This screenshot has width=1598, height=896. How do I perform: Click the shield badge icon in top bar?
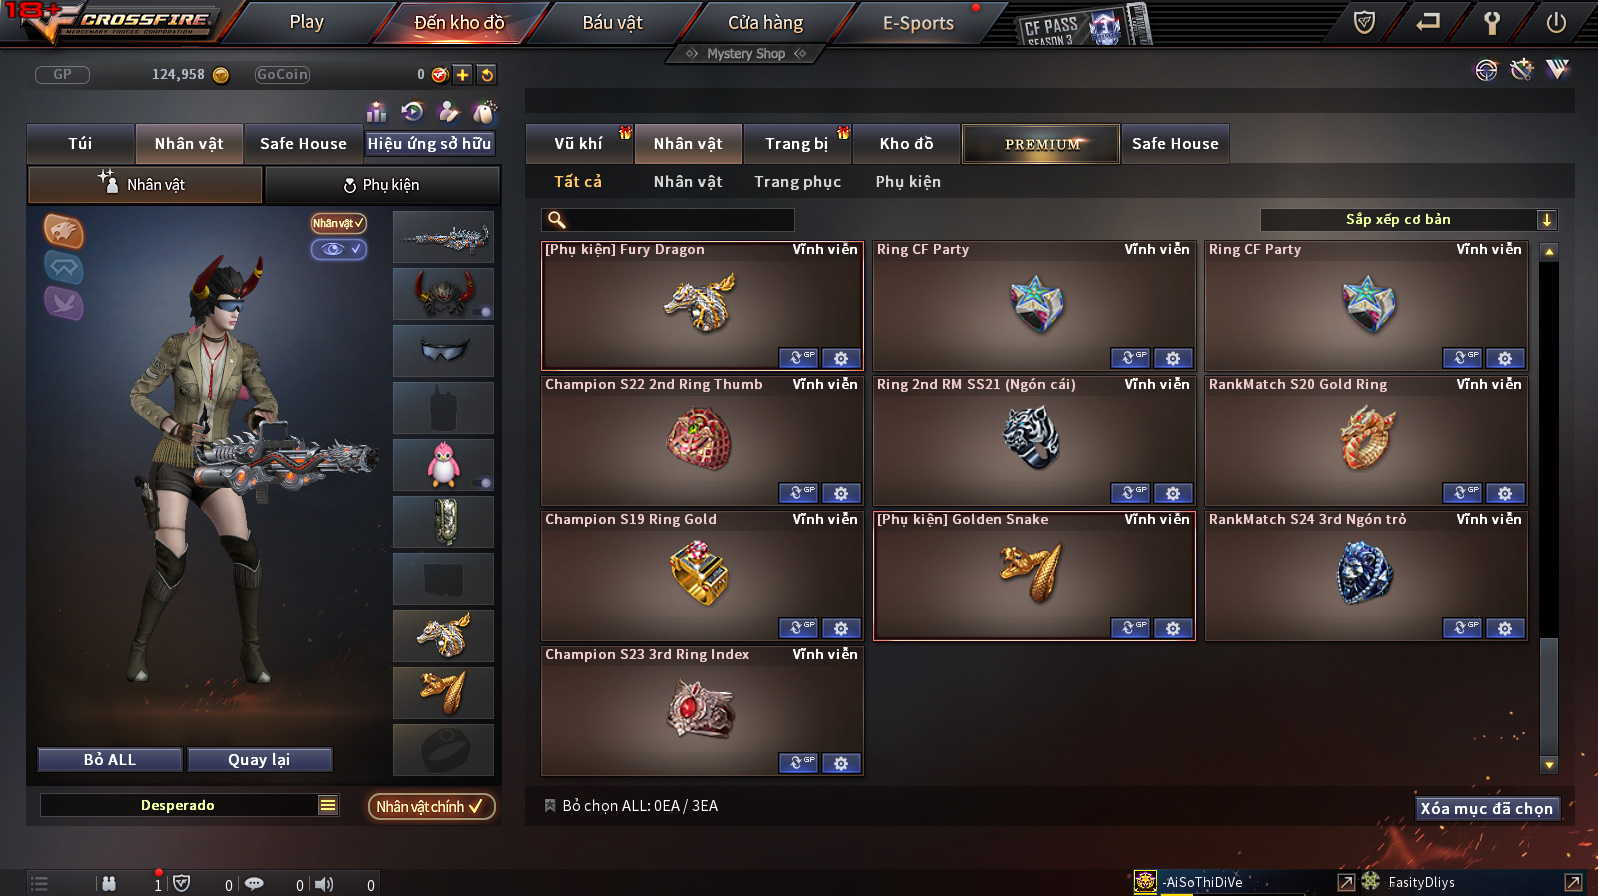pos(1364,22)
